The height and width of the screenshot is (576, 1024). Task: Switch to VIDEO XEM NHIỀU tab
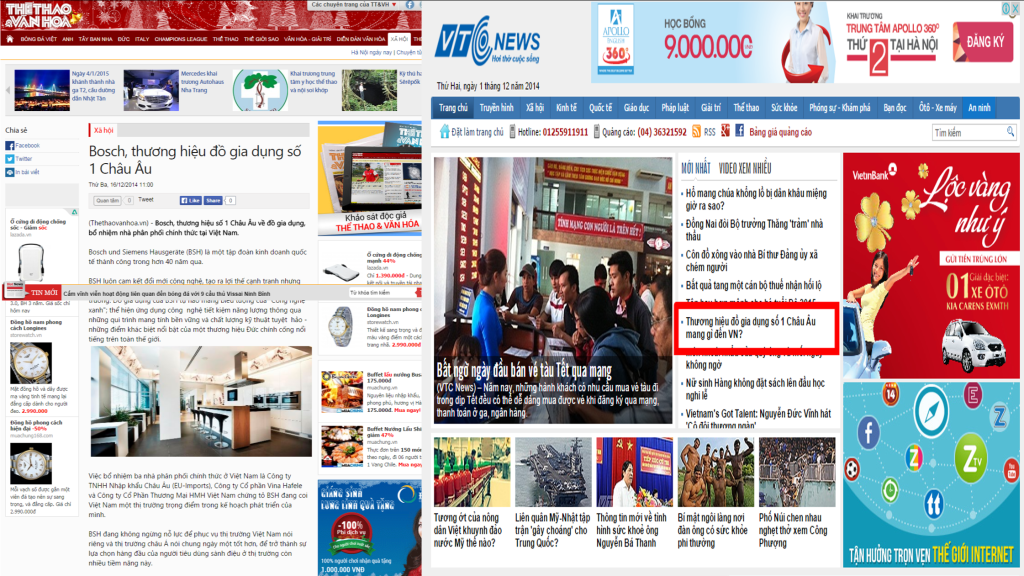pyautogui.click(x=744, y=168)
